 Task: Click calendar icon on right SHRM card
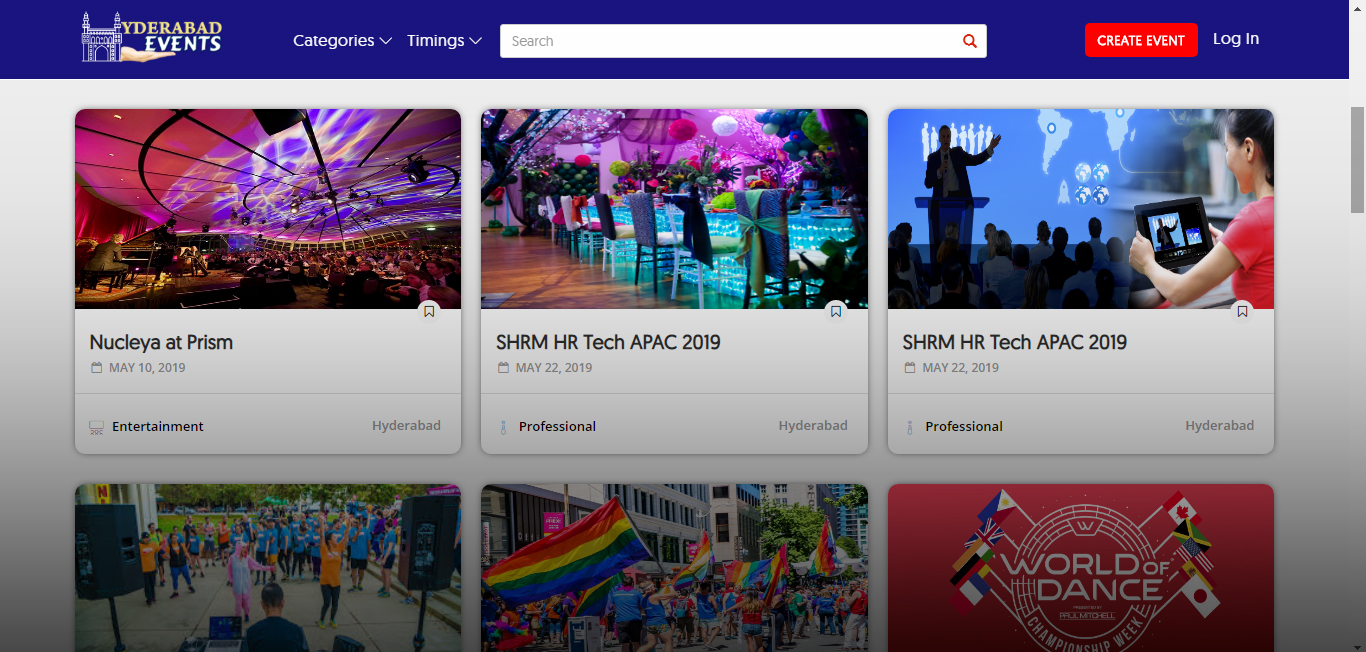pyautogui.click(x=910, y=368)
